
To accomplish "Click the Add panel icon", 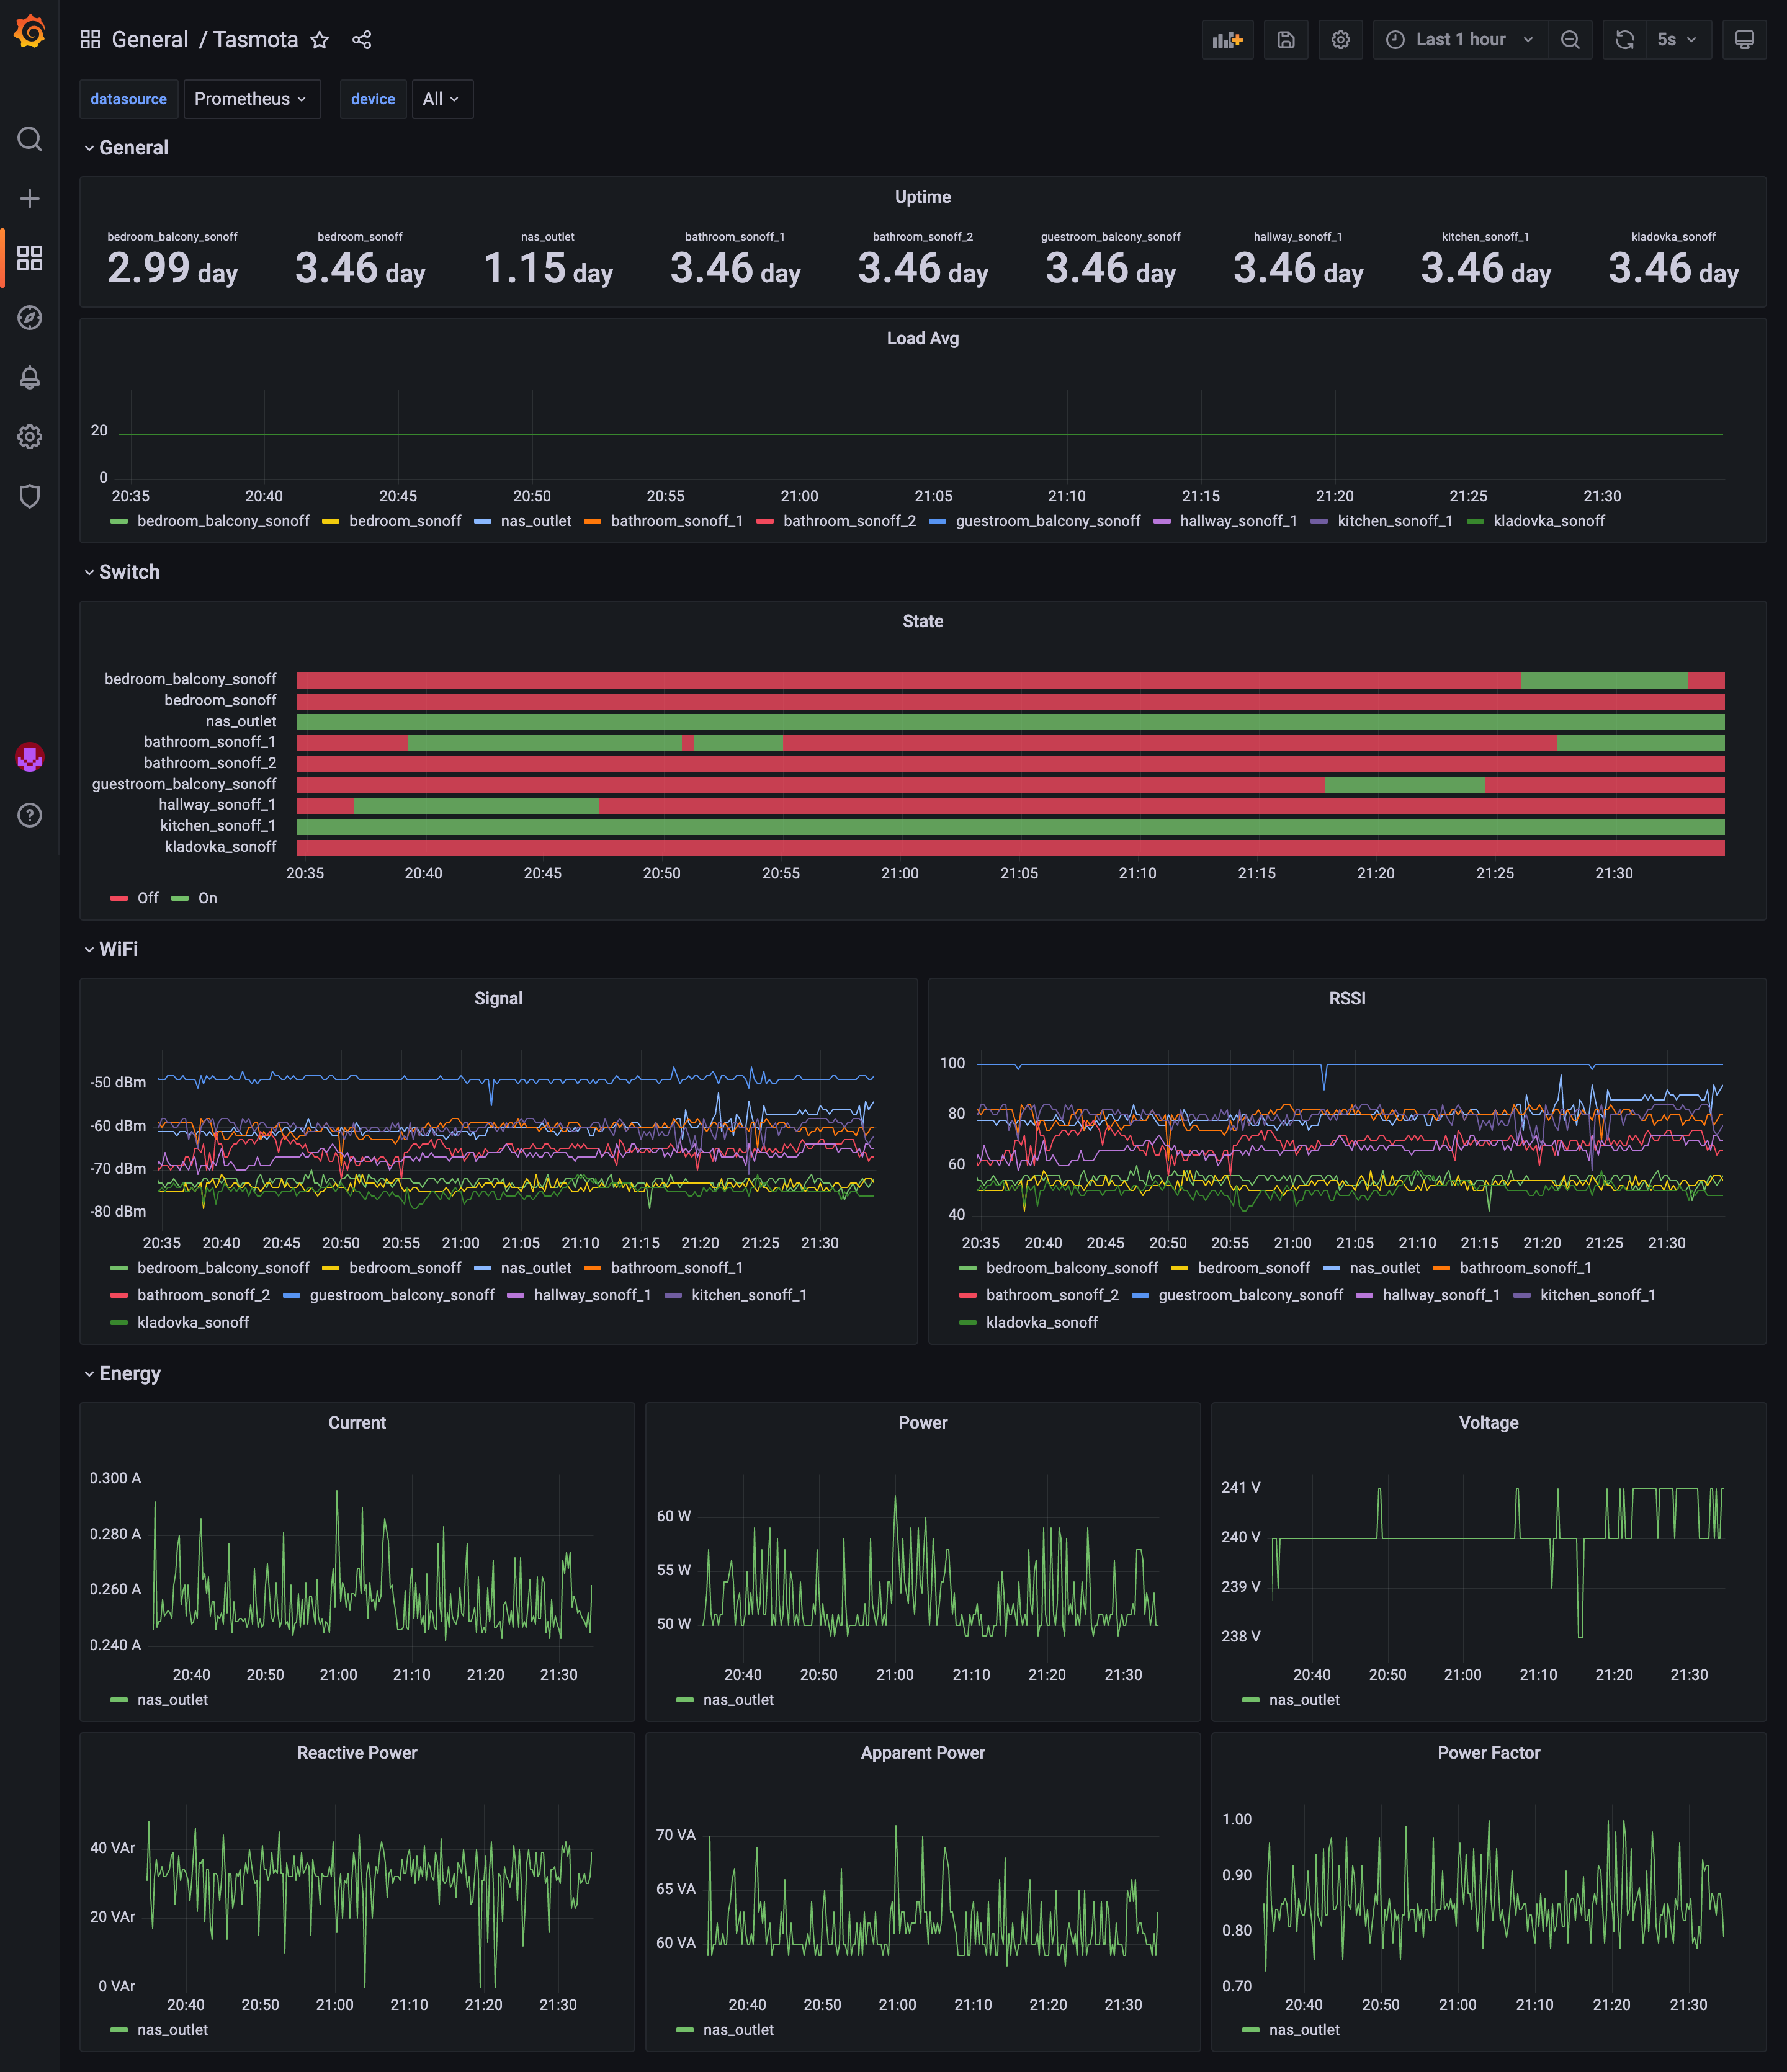I will [x=1227, y=40].
